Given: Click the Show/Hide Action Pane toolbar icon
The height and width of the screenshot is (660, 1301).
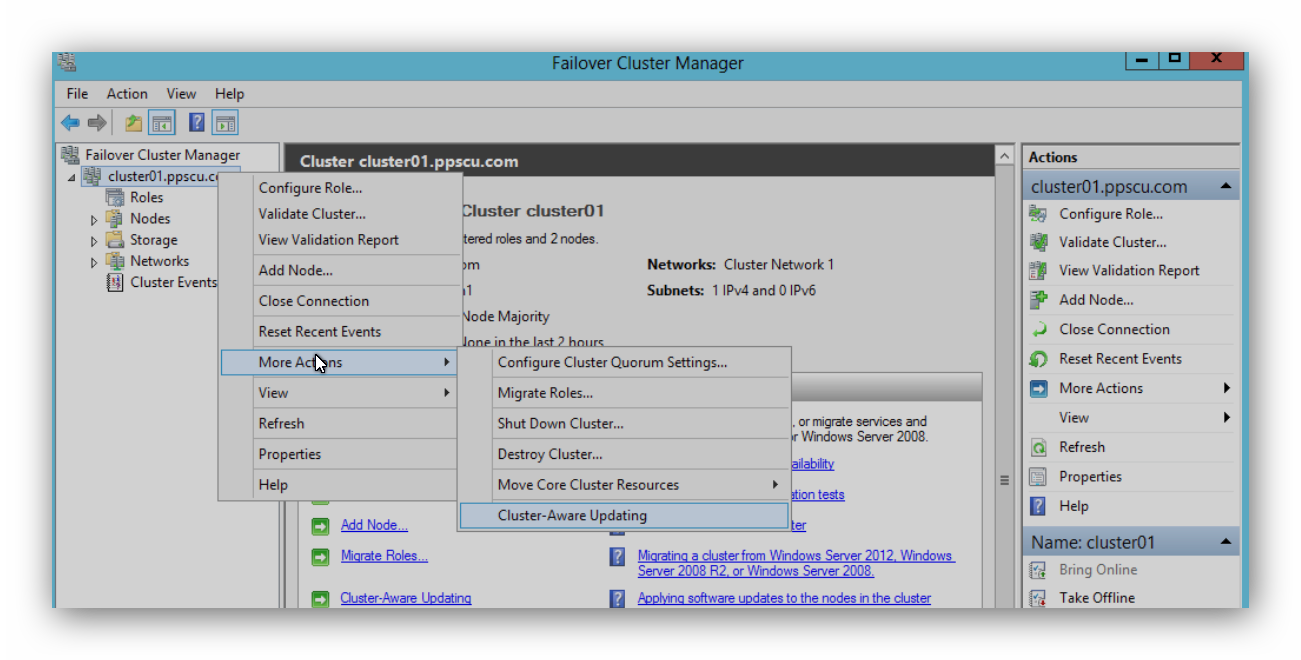Looking at the screenshot, I should coord(226,122).
